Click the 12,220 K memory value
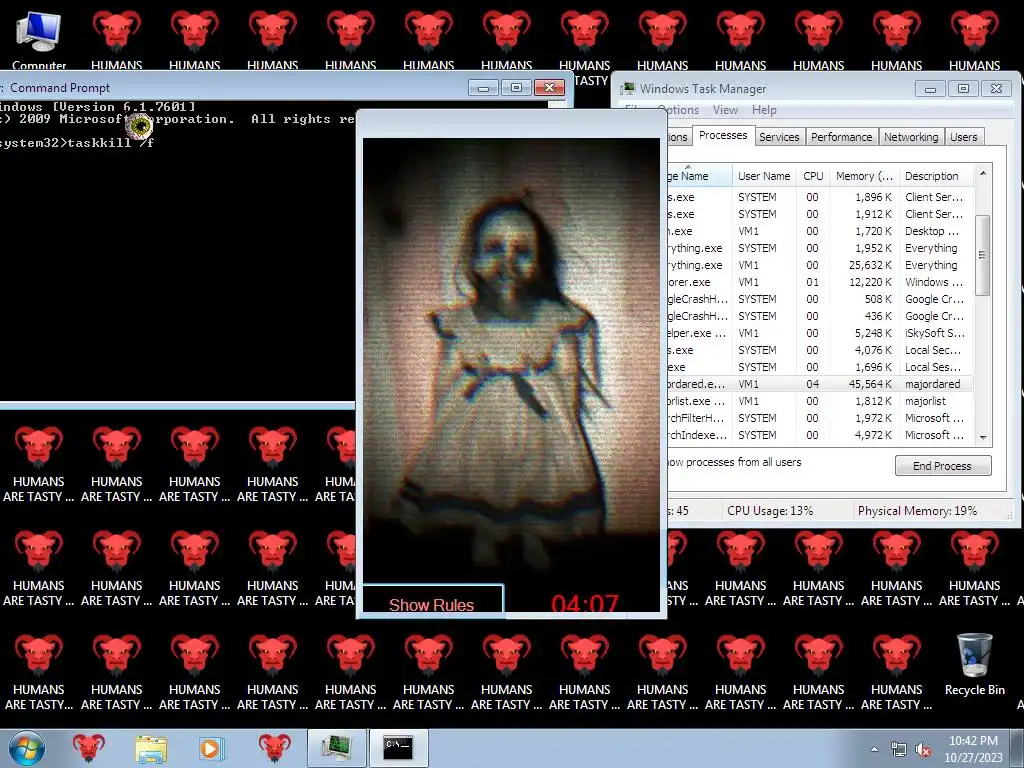The width and height of the screenshot is (1024, 768). point(870,282)
